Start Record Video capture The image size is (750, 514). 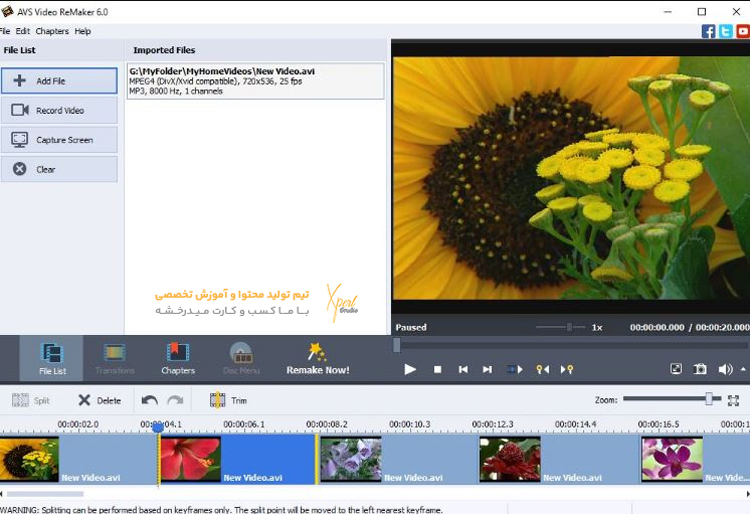(59, 110)
